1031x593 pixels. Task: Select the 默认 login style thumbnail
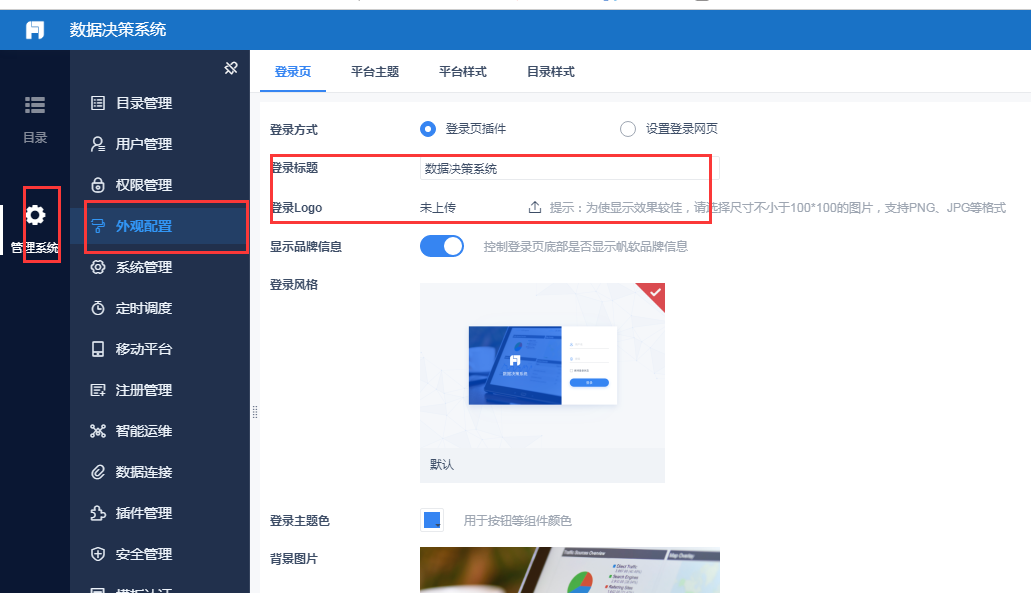click(542, 383)
